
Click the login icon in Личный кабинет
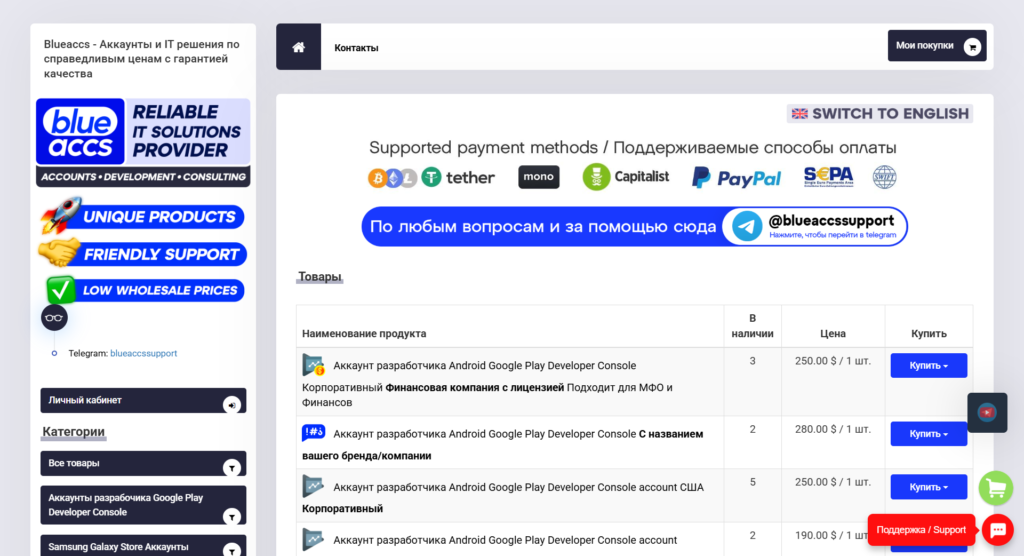[231, 405]
